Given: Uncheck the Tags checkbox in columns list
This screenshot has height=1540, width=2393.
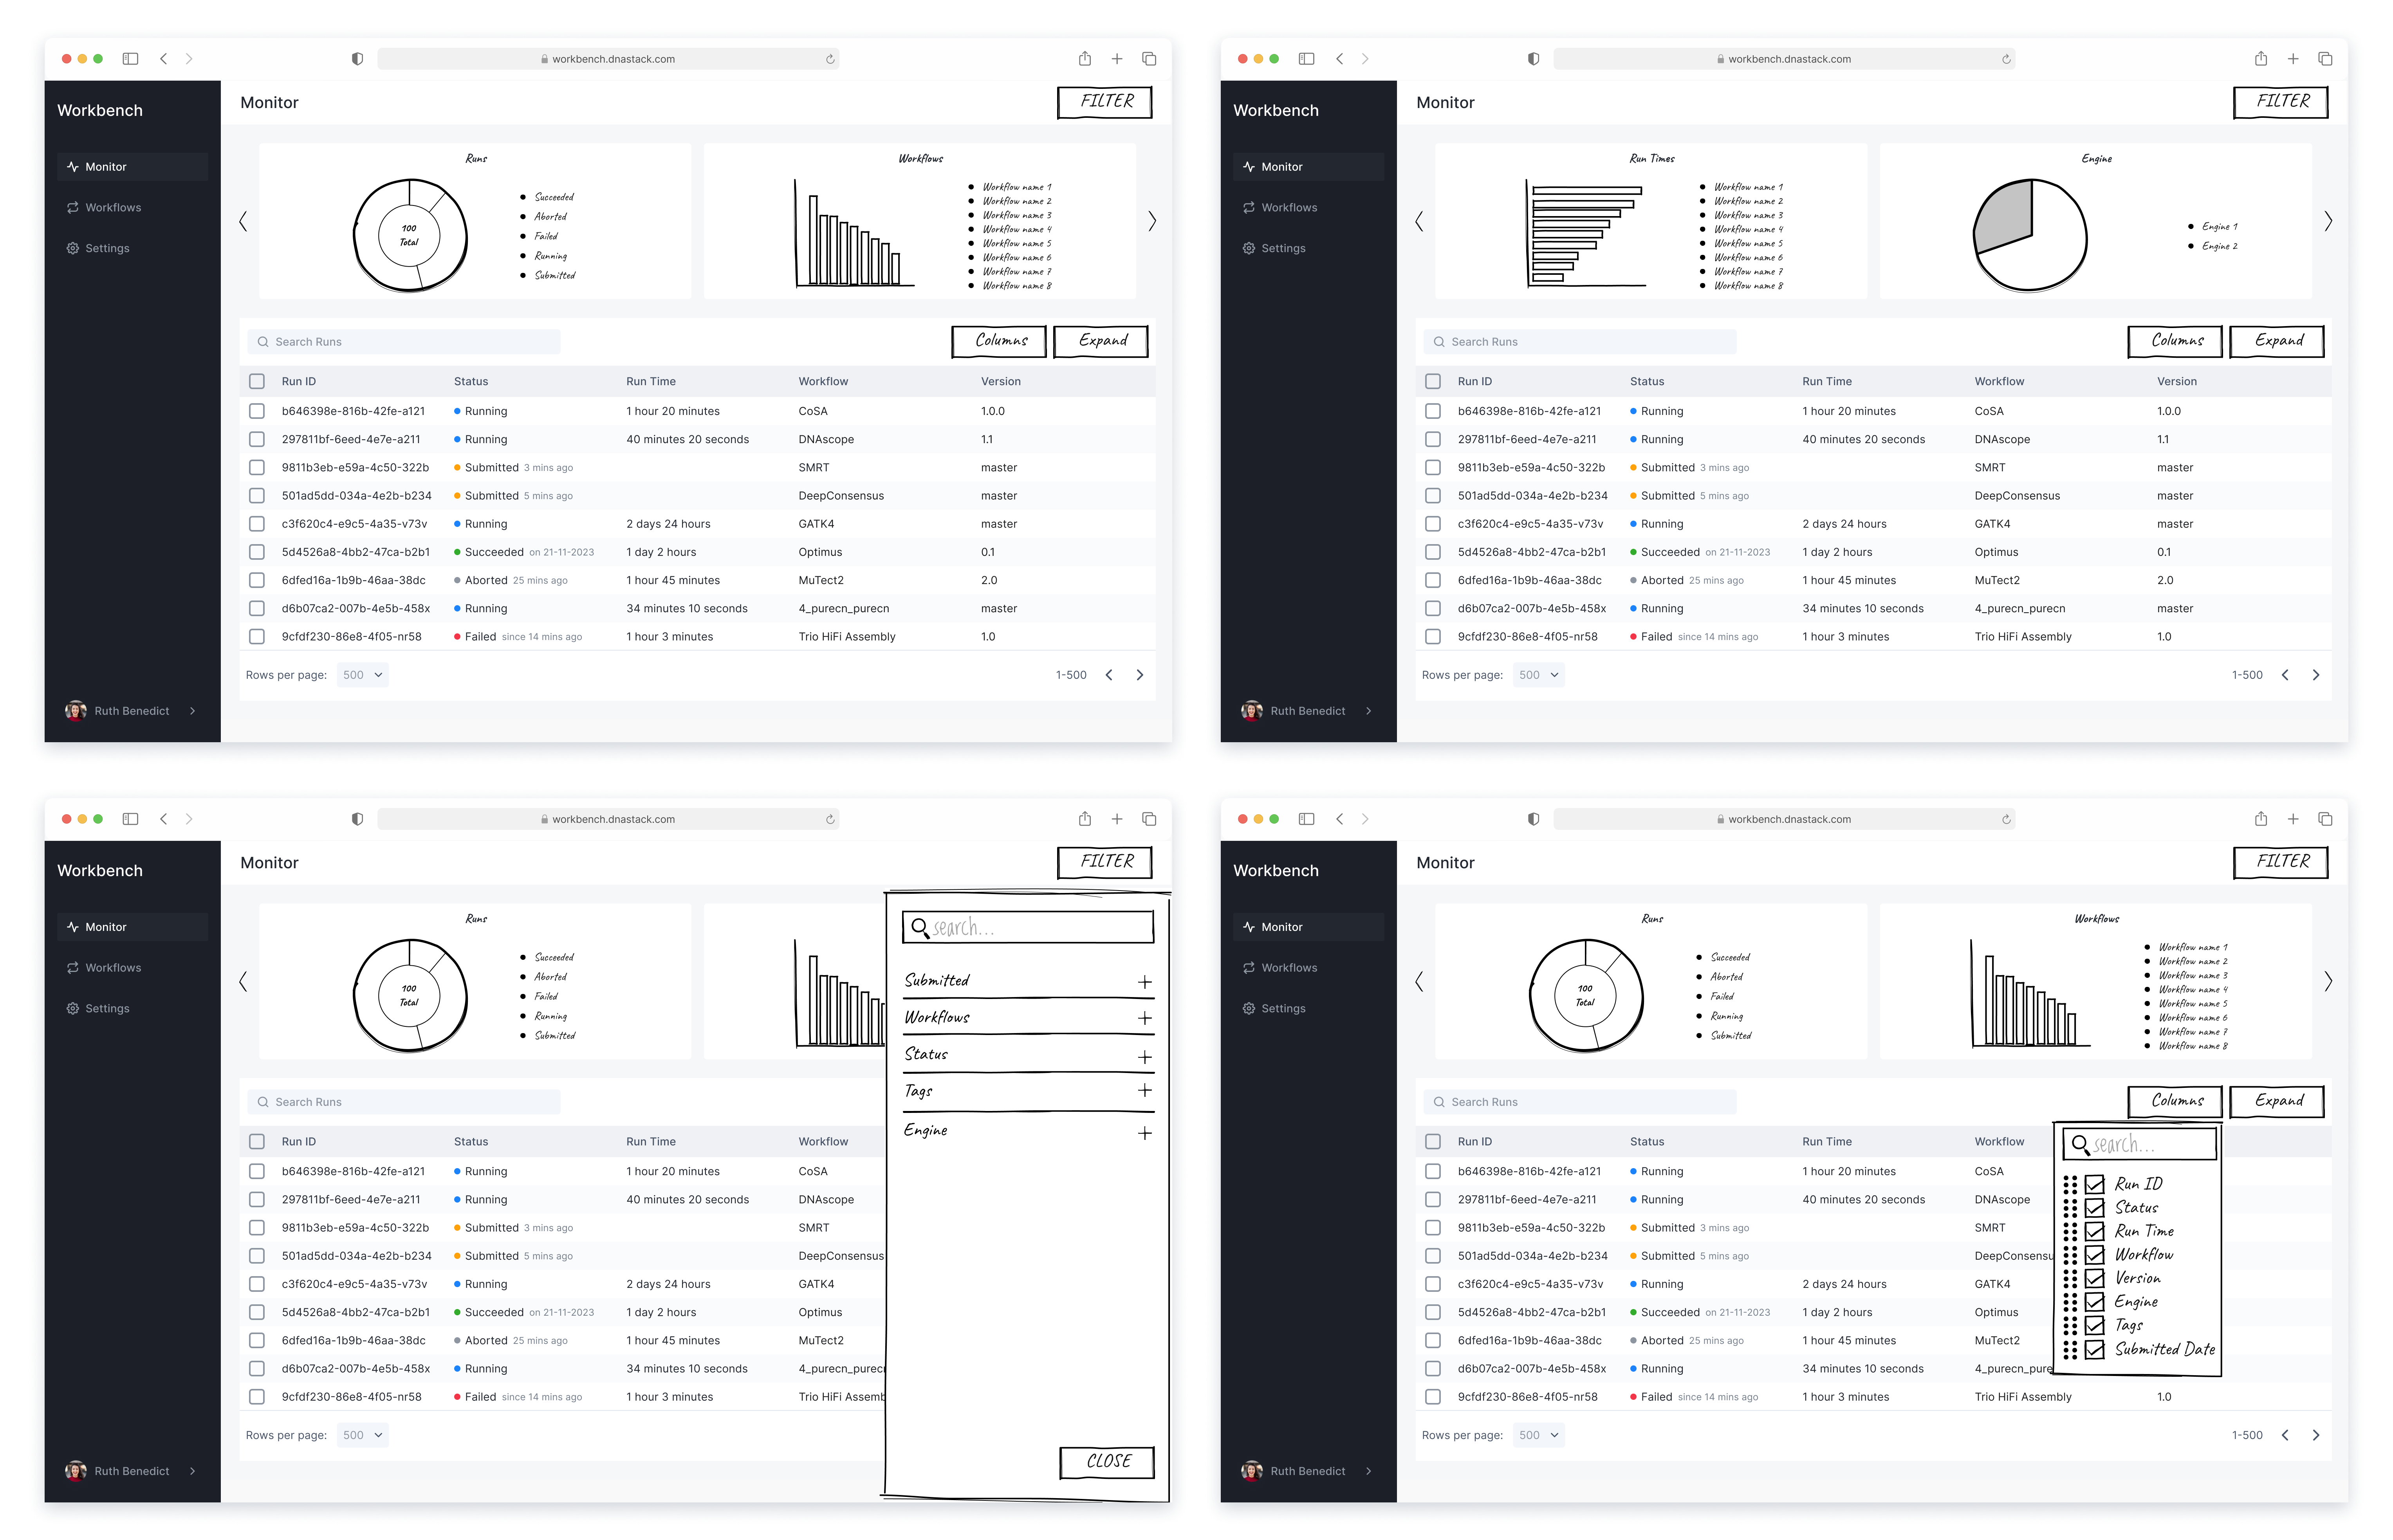Looking at the screenshot, I should [x=2095, y=1326].
